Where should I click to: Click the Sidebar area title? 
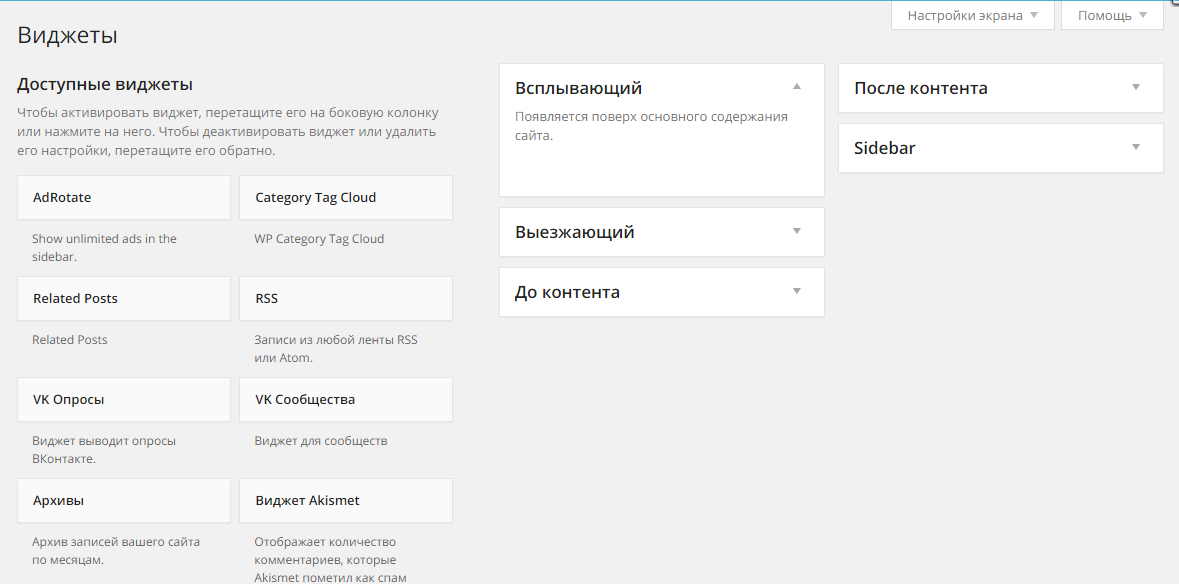coord(884,148)
